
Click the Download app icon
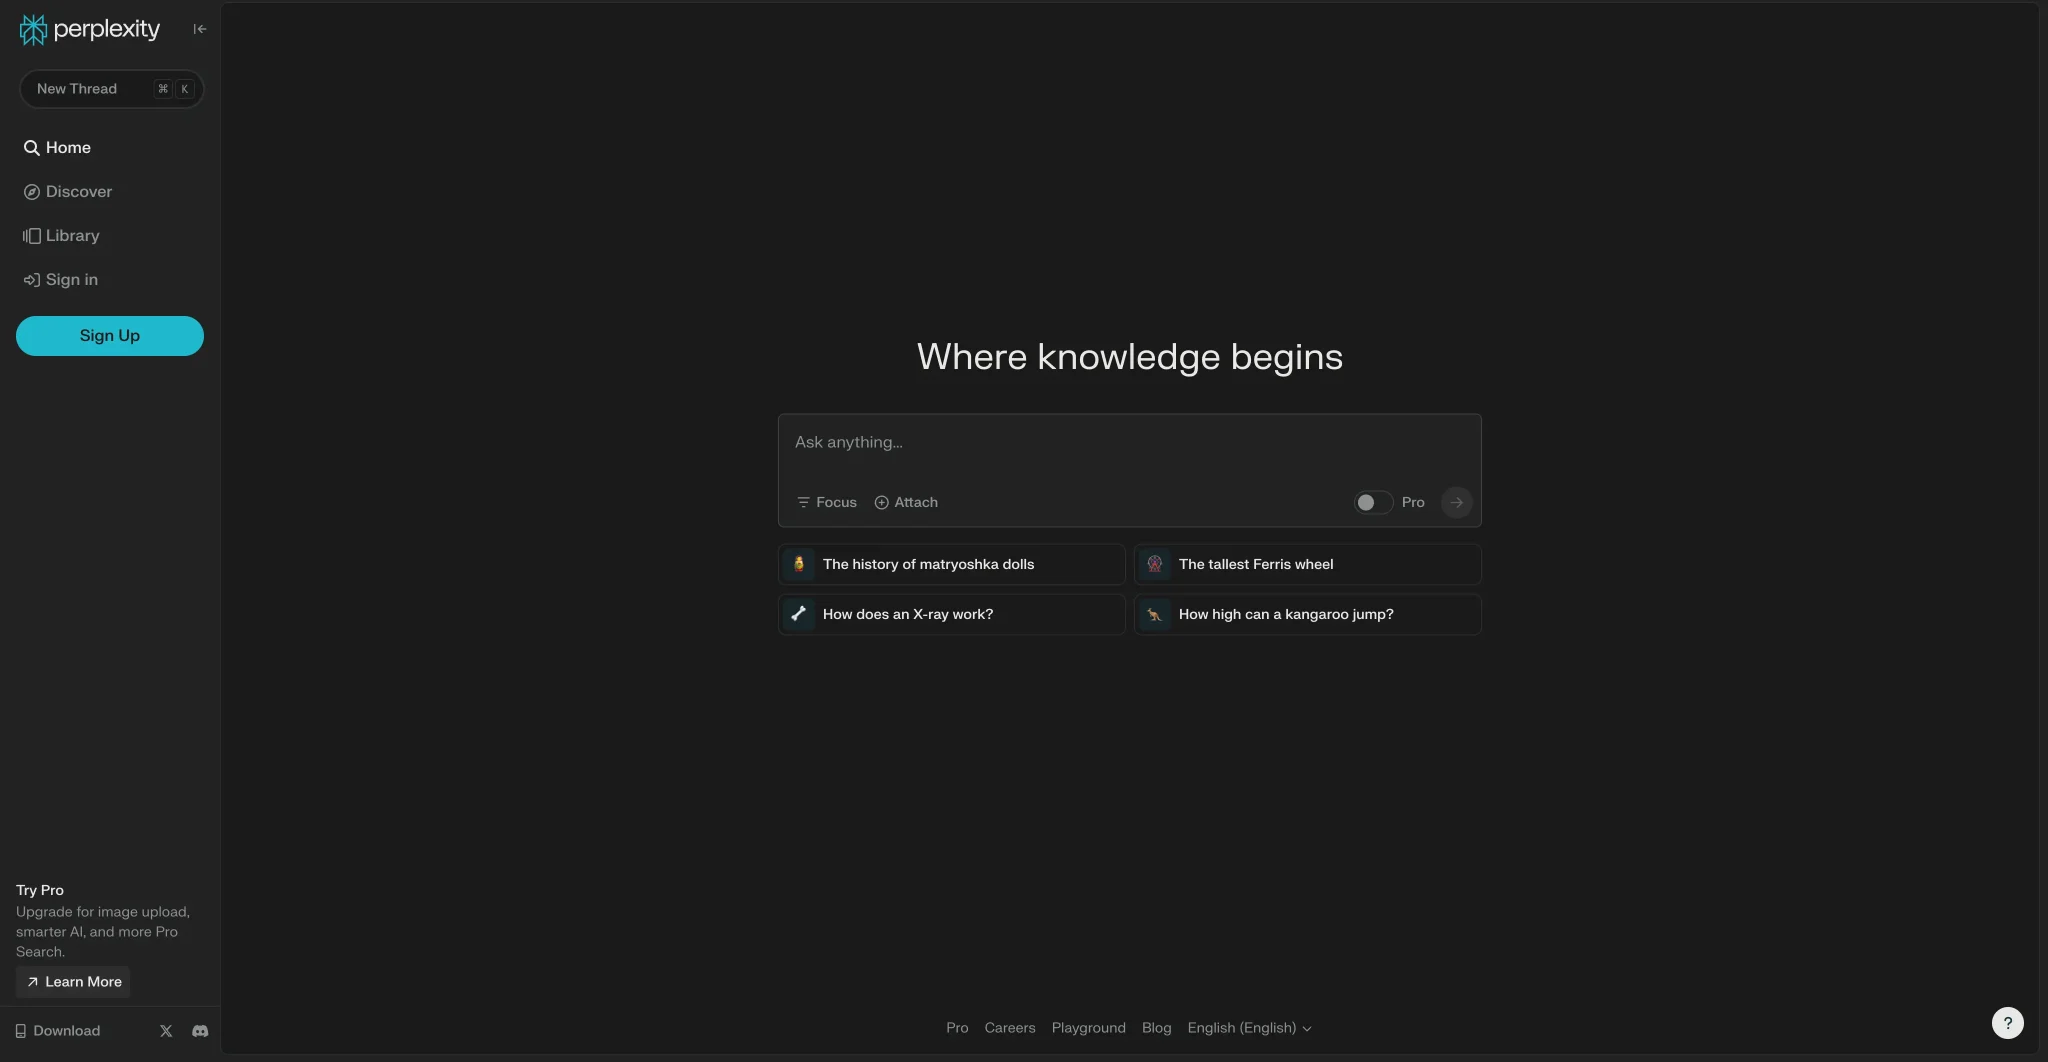coord(21,1031)
